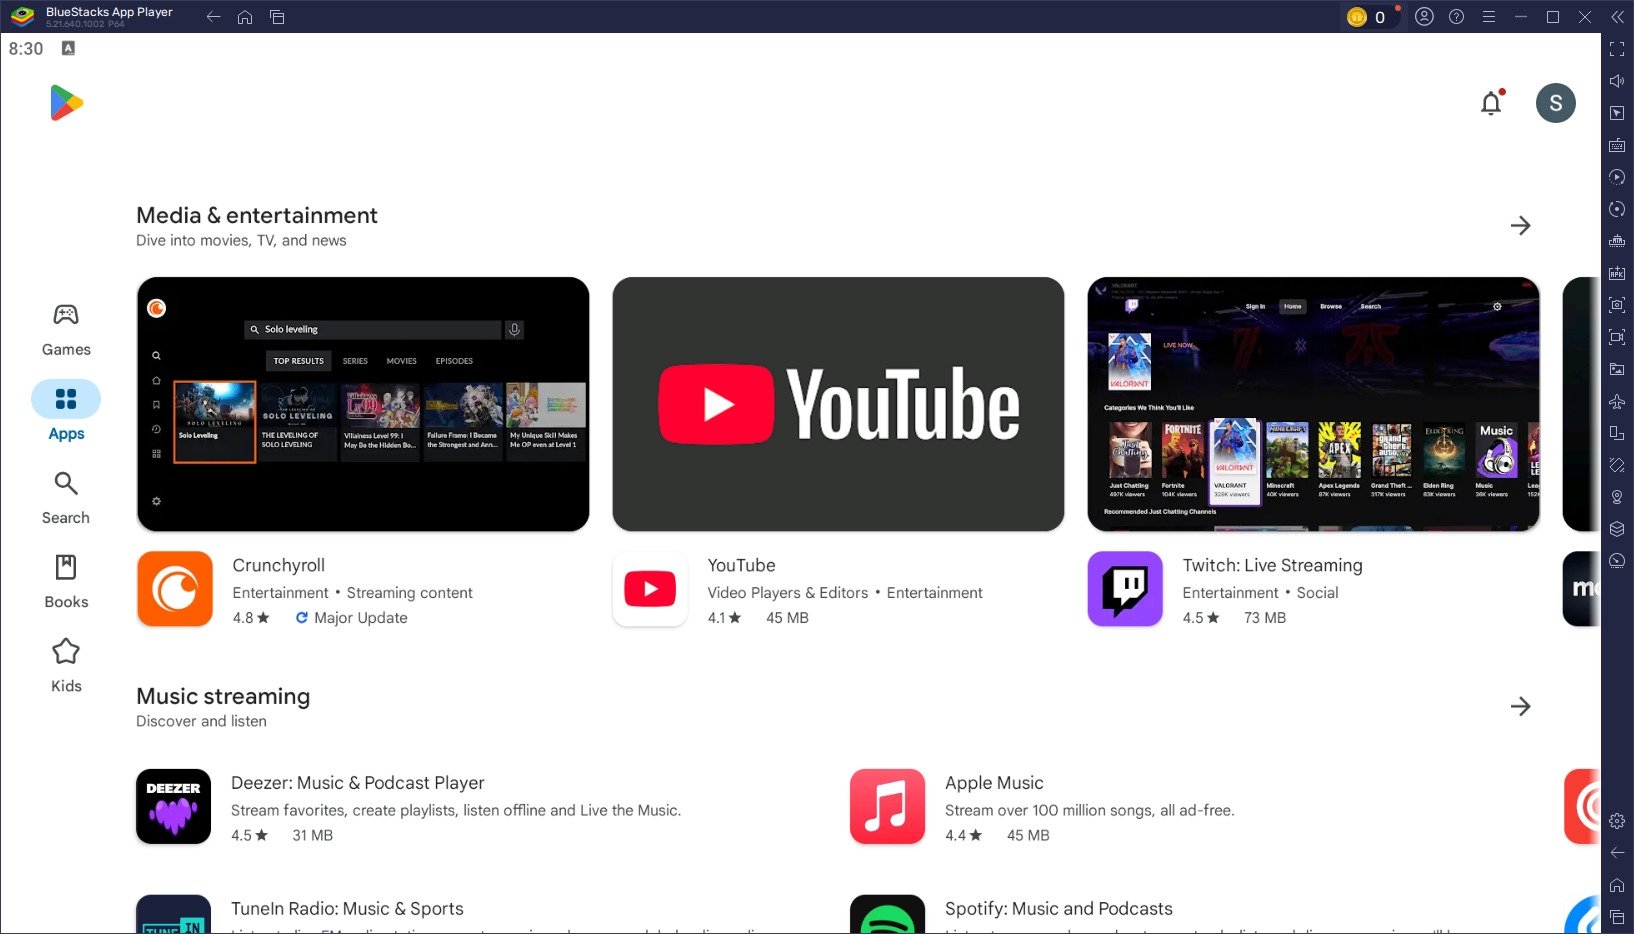Expand Music streaming section arrow
This screenshot has width=1634, height=934.
point(1520,707)
